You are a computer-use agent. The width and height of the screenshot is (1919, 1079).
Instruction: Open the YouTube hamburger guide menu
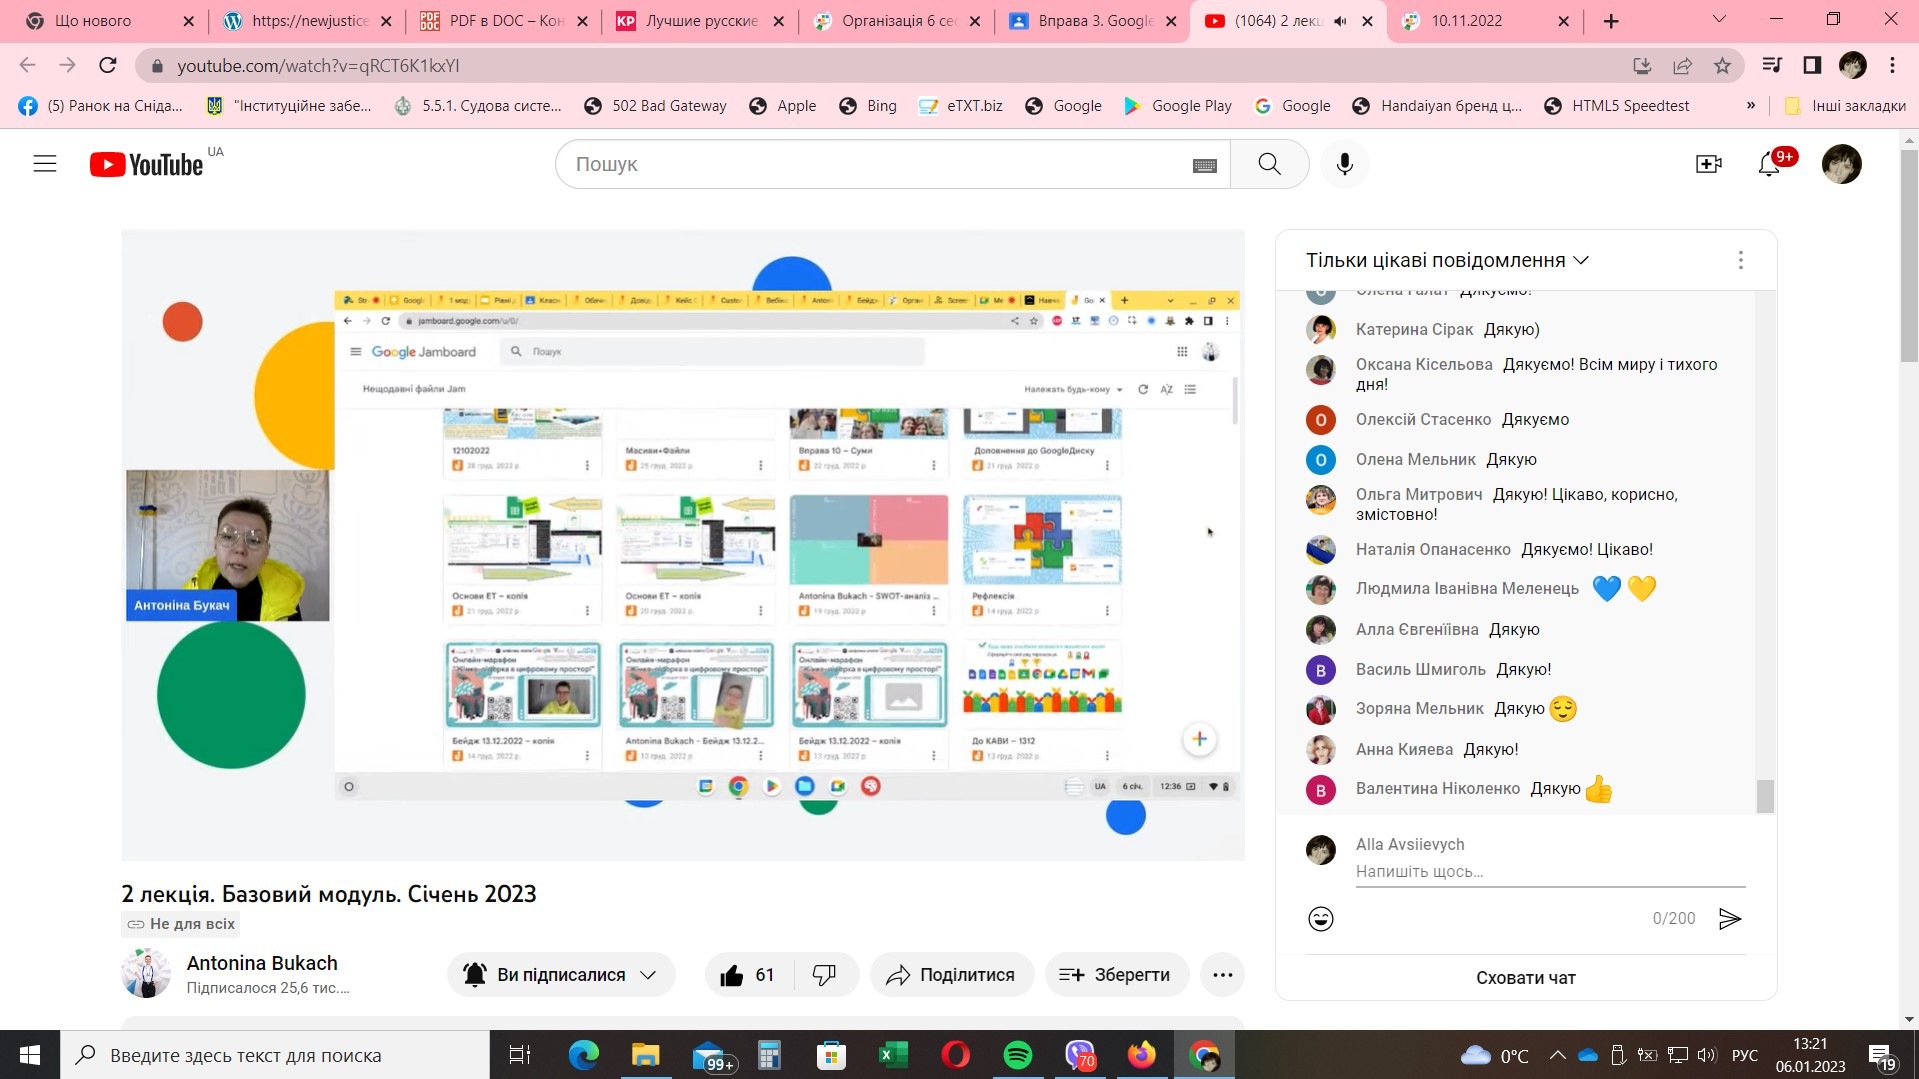coord(45,164)
